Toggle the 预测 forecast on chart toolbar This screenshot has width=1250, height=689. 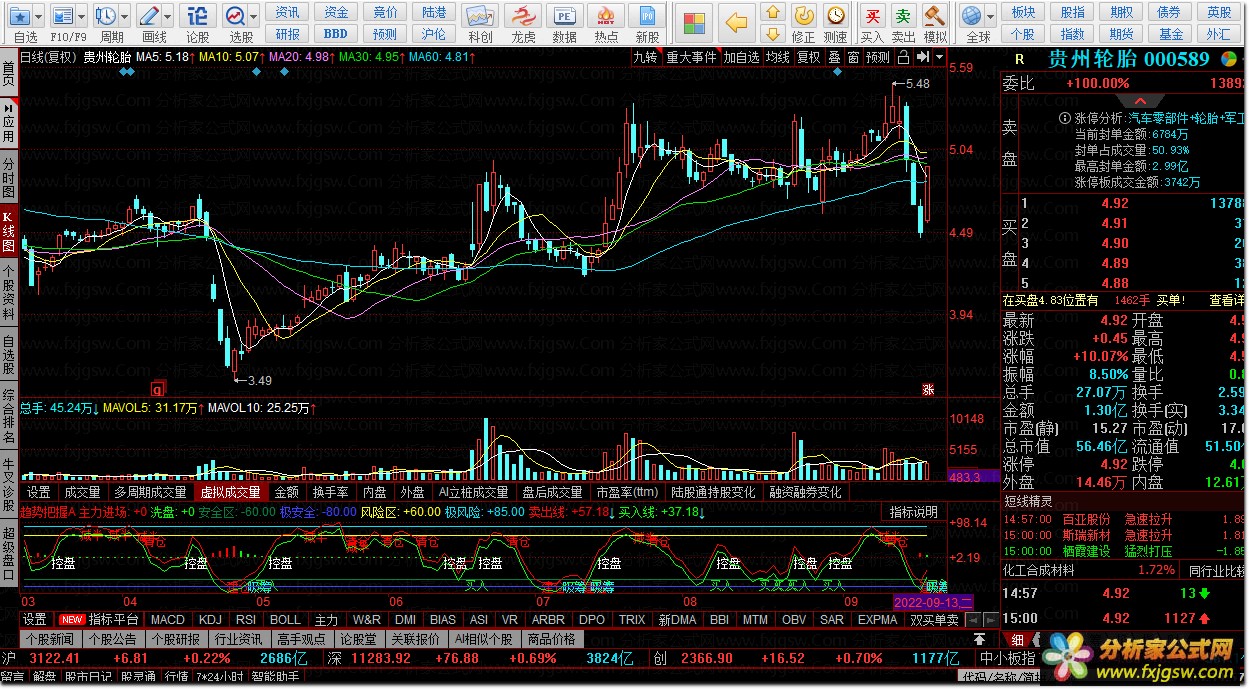[878, 57]
